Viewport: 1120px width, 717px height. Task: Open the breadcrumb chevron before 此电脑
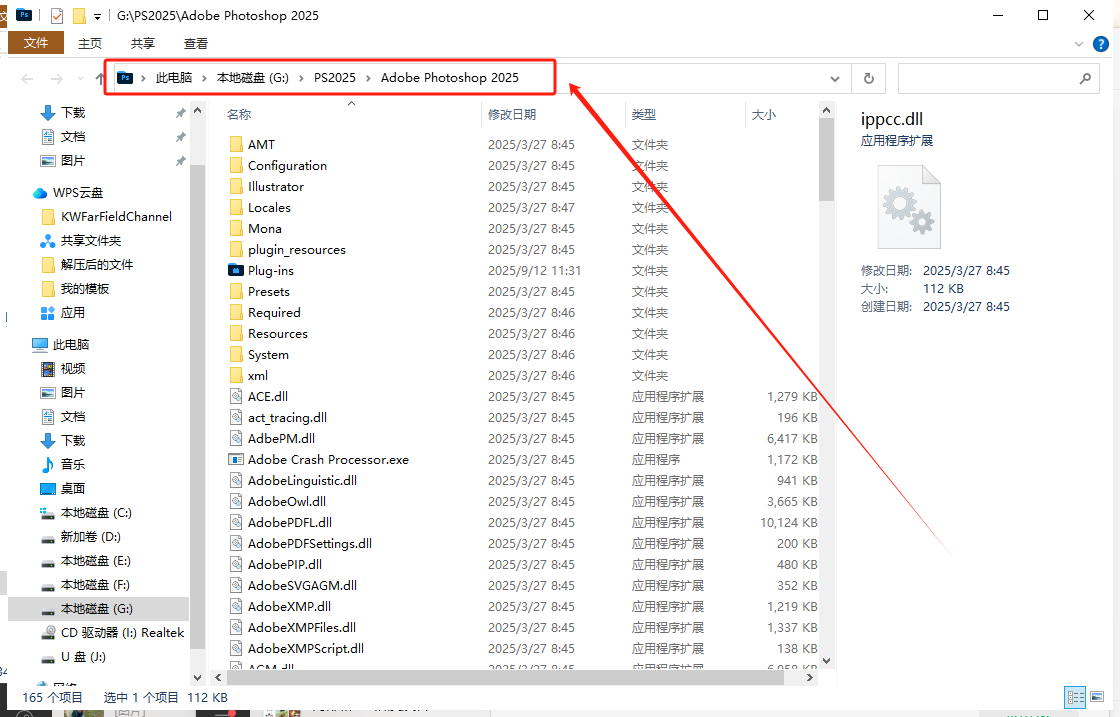pyautogui.click(x=144, y=78)
